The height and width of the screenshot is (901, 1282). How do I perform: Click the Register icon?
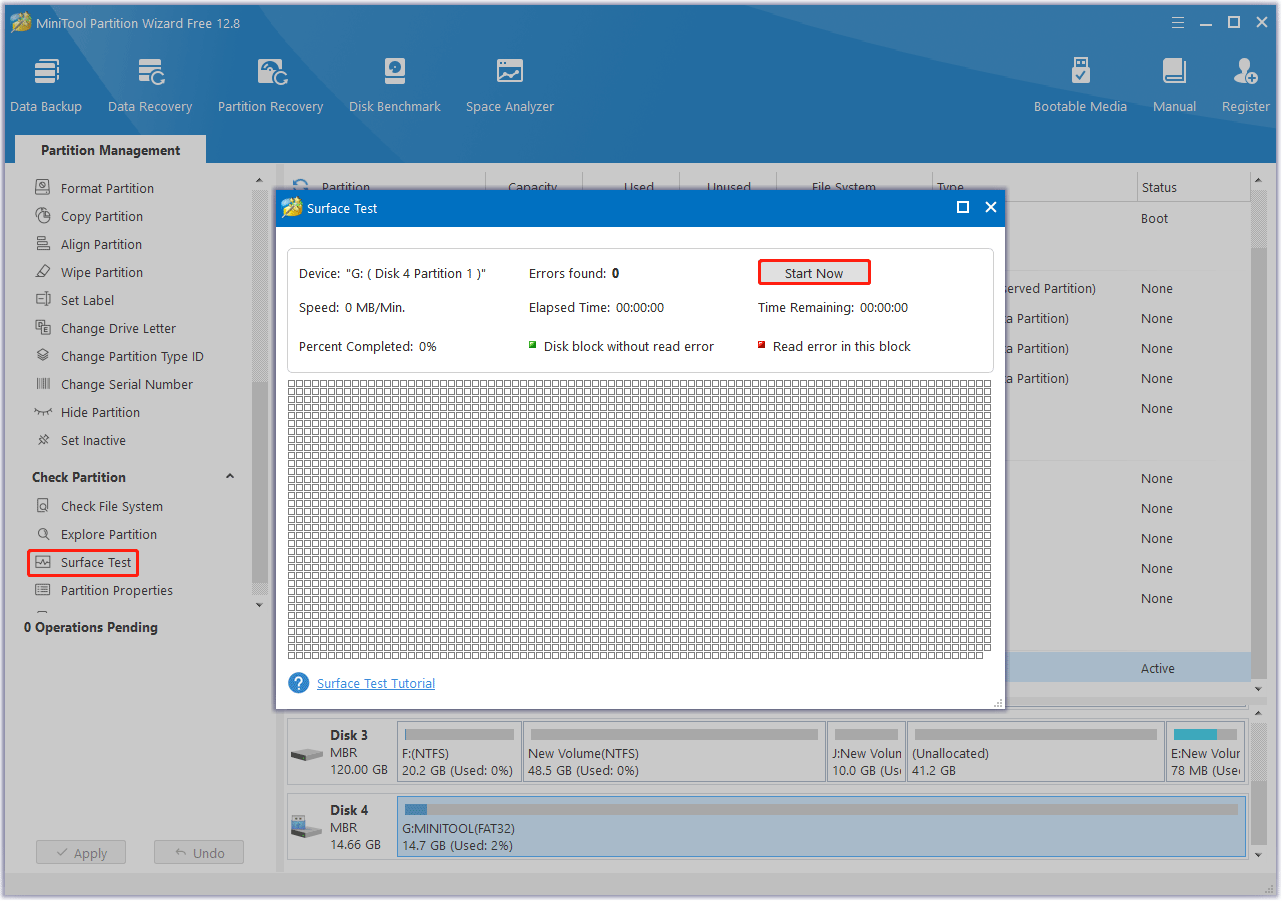tap(1246, 85)
